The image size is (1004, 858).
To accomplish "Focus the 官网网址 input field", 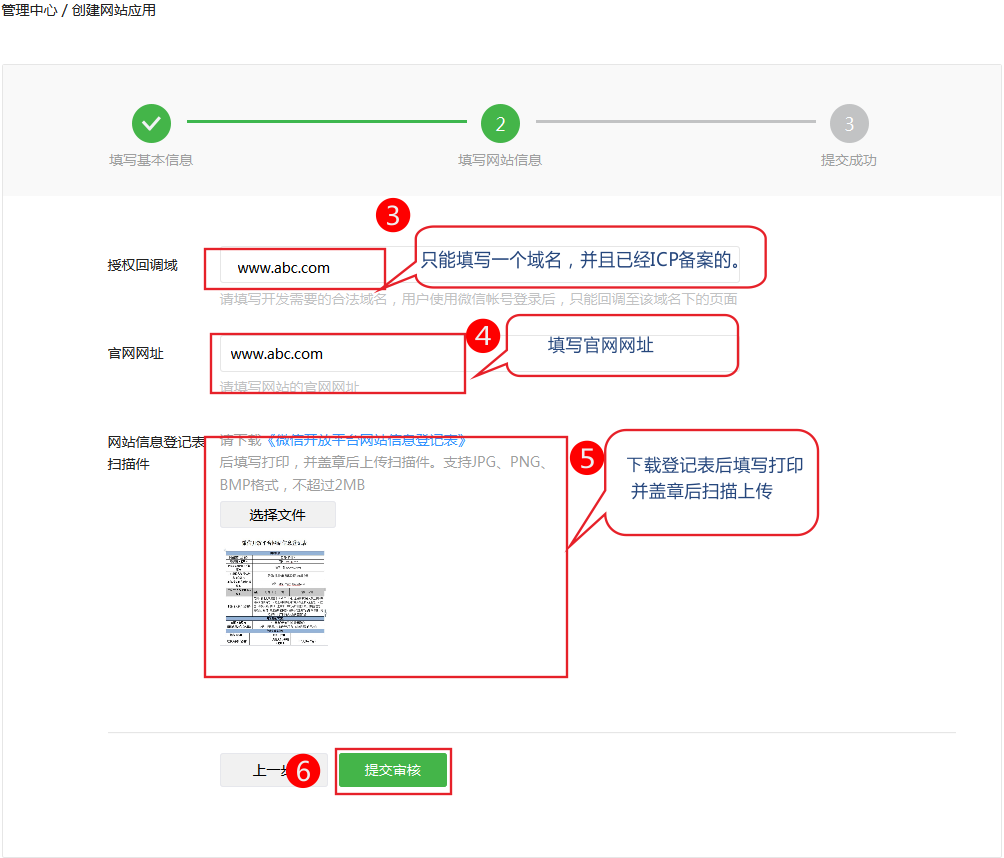I will (x=340, y=354).
